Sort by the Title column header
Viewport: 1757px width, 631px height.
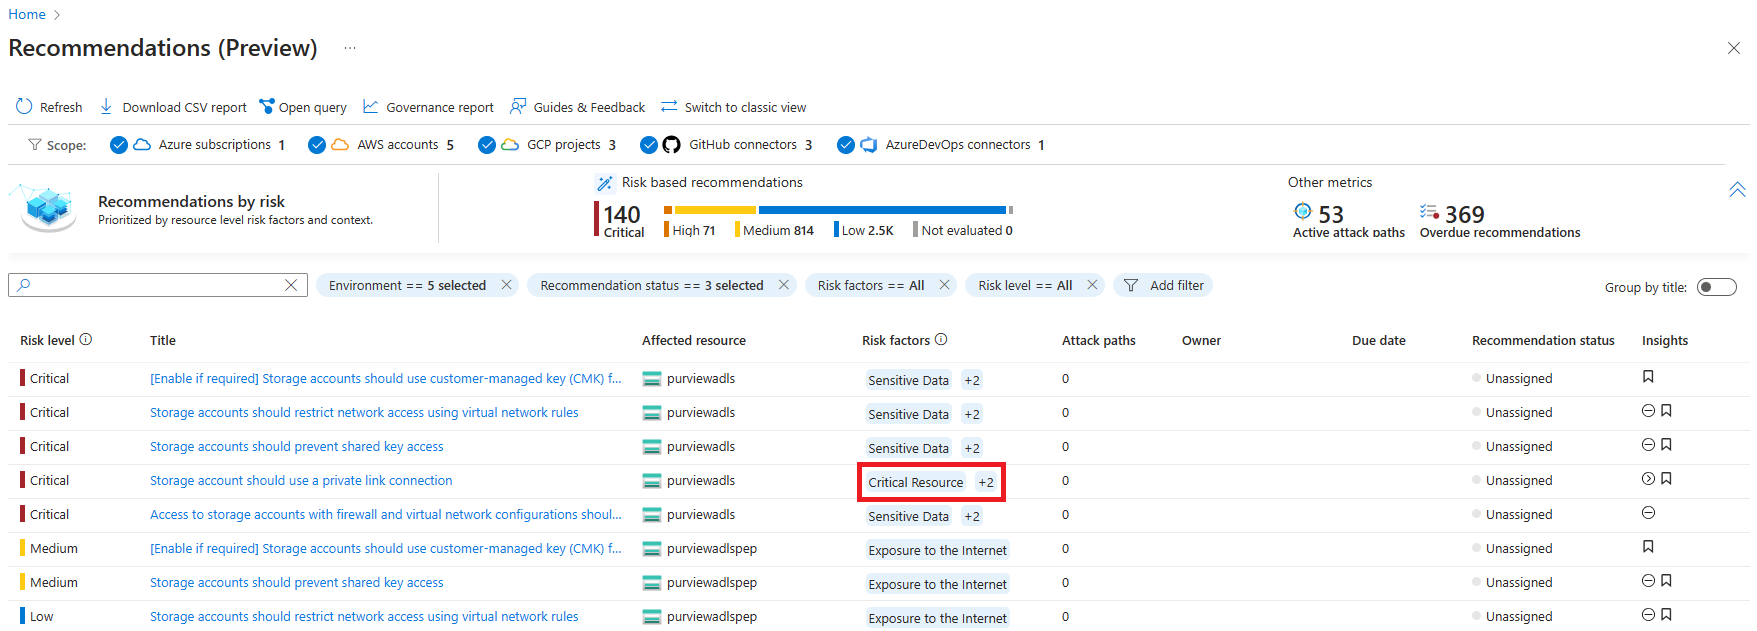[x=163, y=340]
